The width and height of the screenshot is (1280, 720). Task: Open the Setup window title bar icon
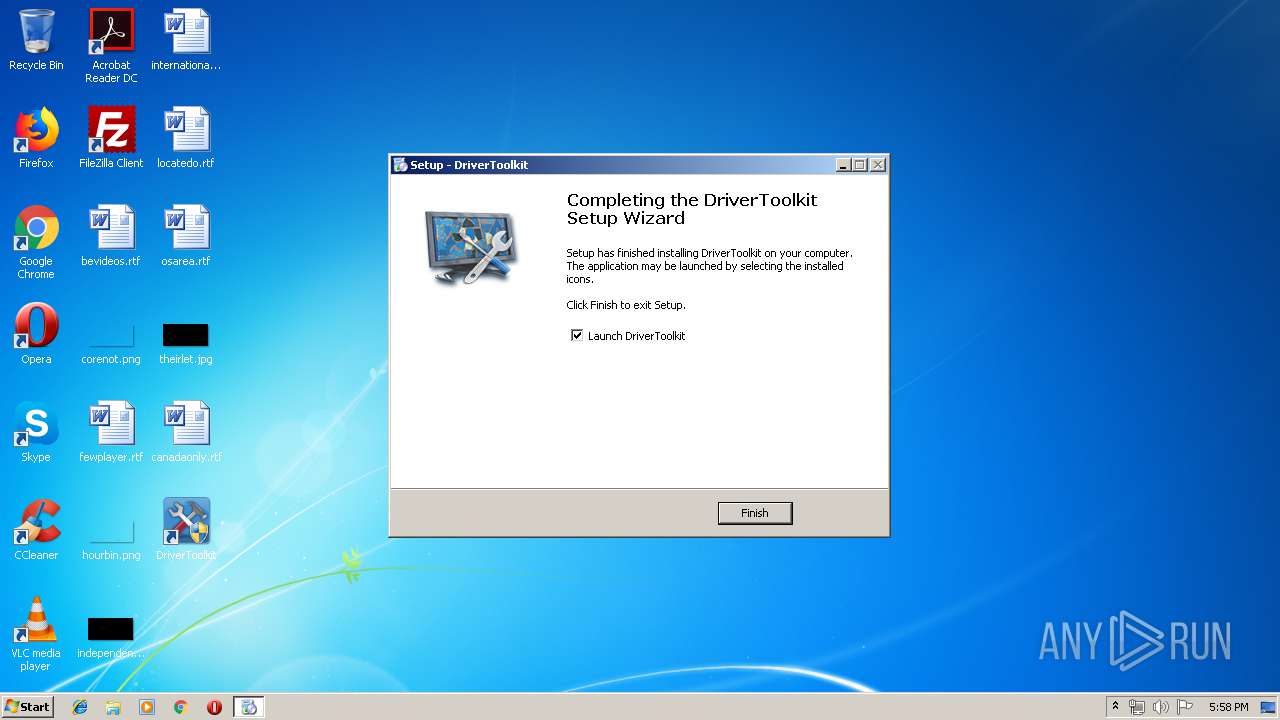pos(401,165)
